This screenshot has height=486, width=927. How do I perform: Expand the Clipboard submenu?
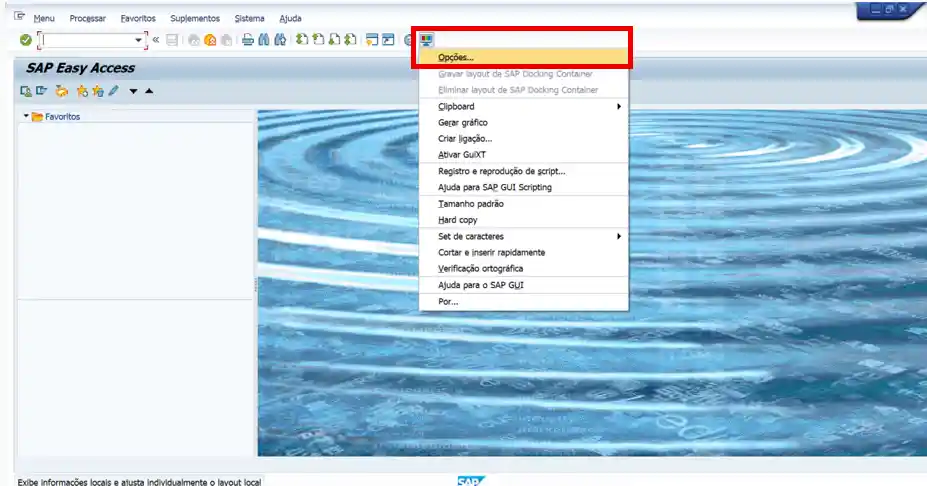pos(524,106)
